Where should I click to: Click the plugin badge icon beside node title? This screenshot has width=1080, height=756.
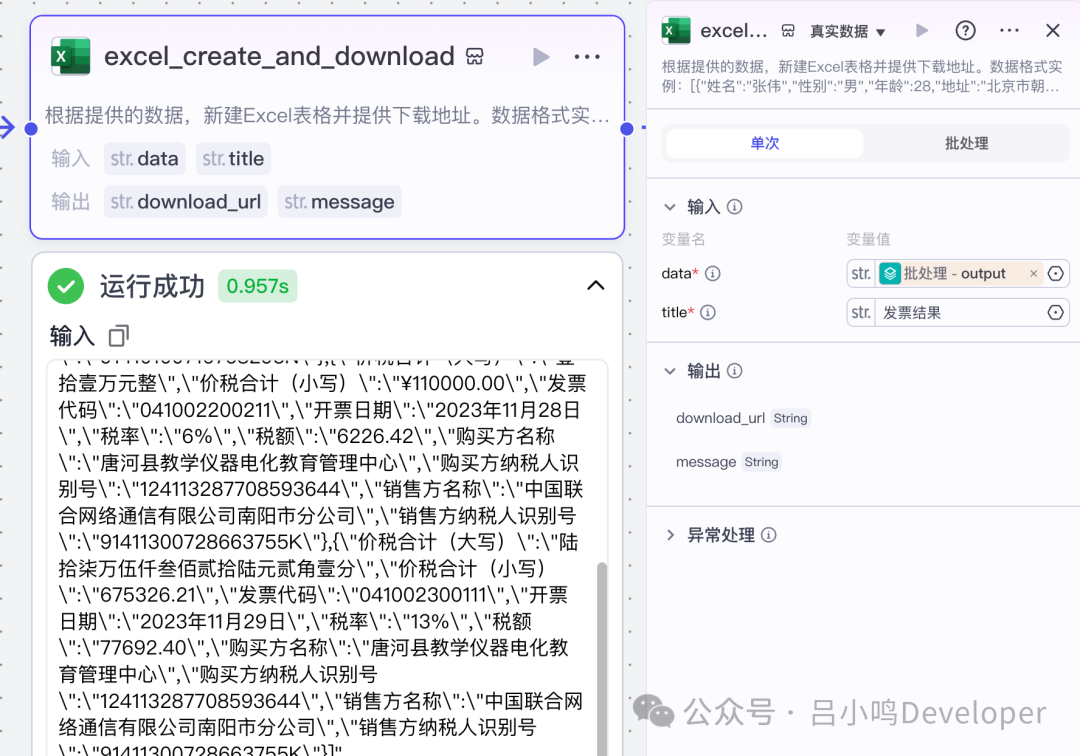(475, 56)
